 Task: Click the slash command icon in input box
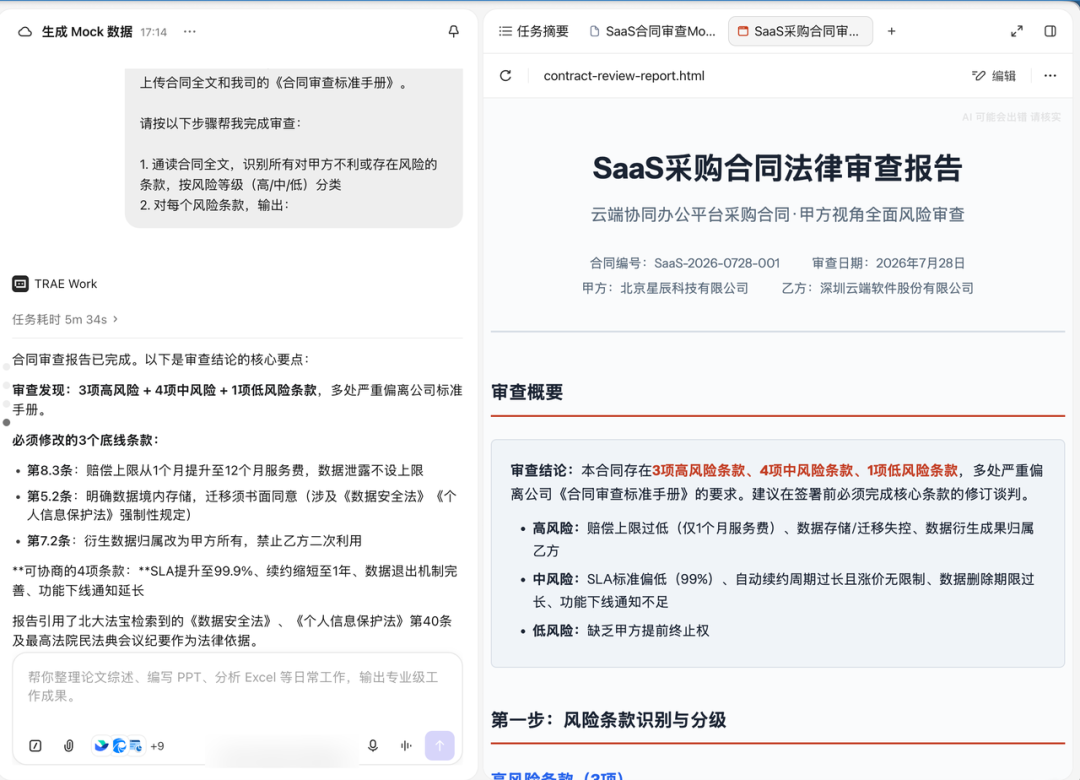point(35,746)
